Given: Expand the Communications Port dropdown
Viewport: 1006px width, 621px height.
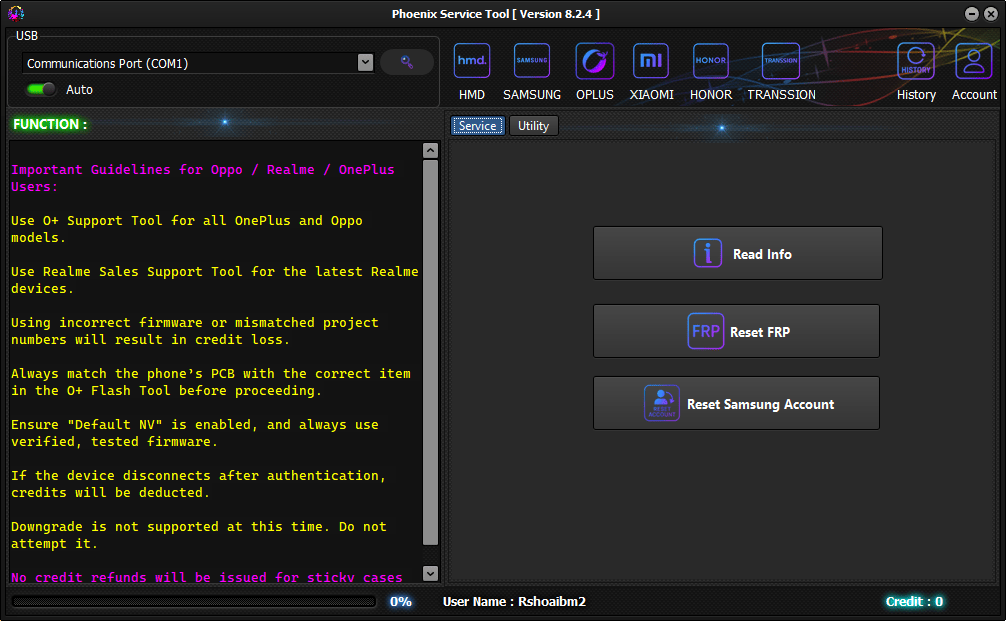Looking at the screenshot, I should pos(365,63).
